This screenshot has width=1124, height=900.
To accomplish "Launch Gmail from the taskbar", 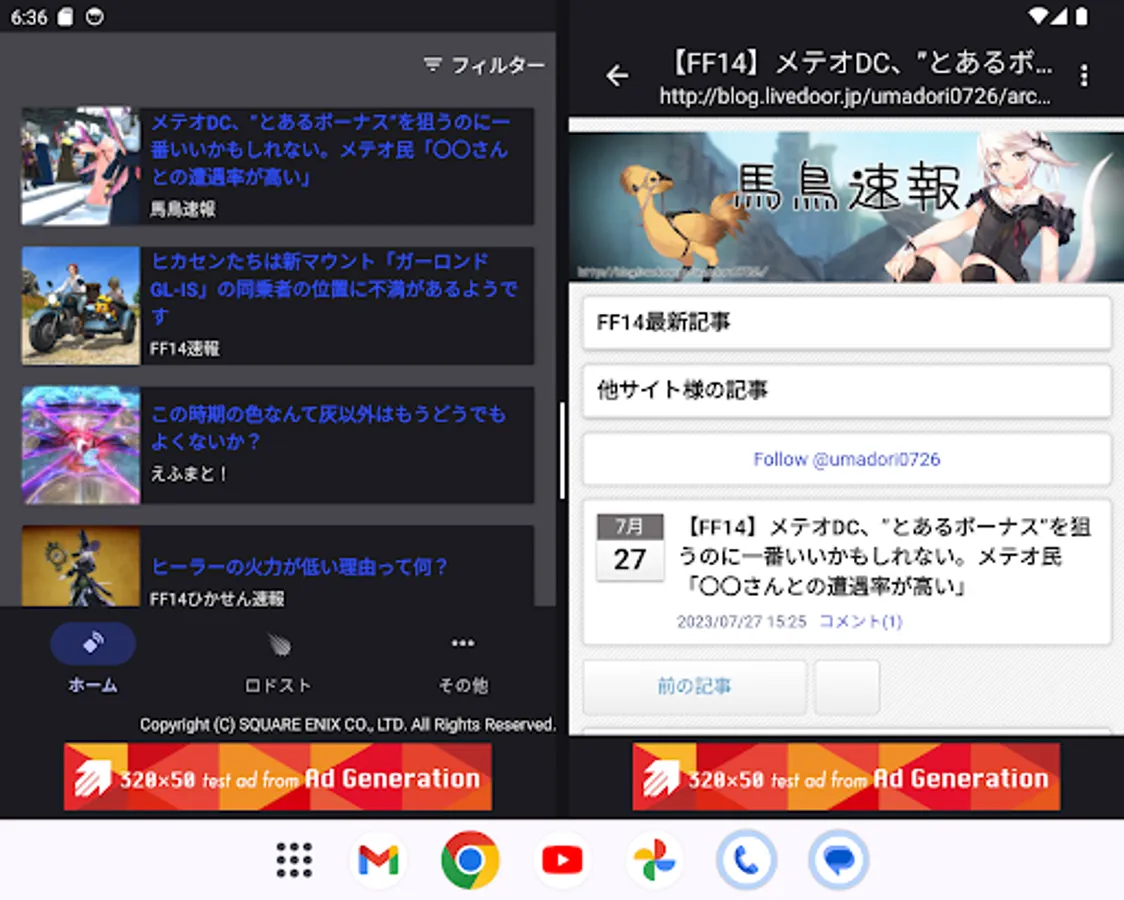I will click(x=378, y=859).
